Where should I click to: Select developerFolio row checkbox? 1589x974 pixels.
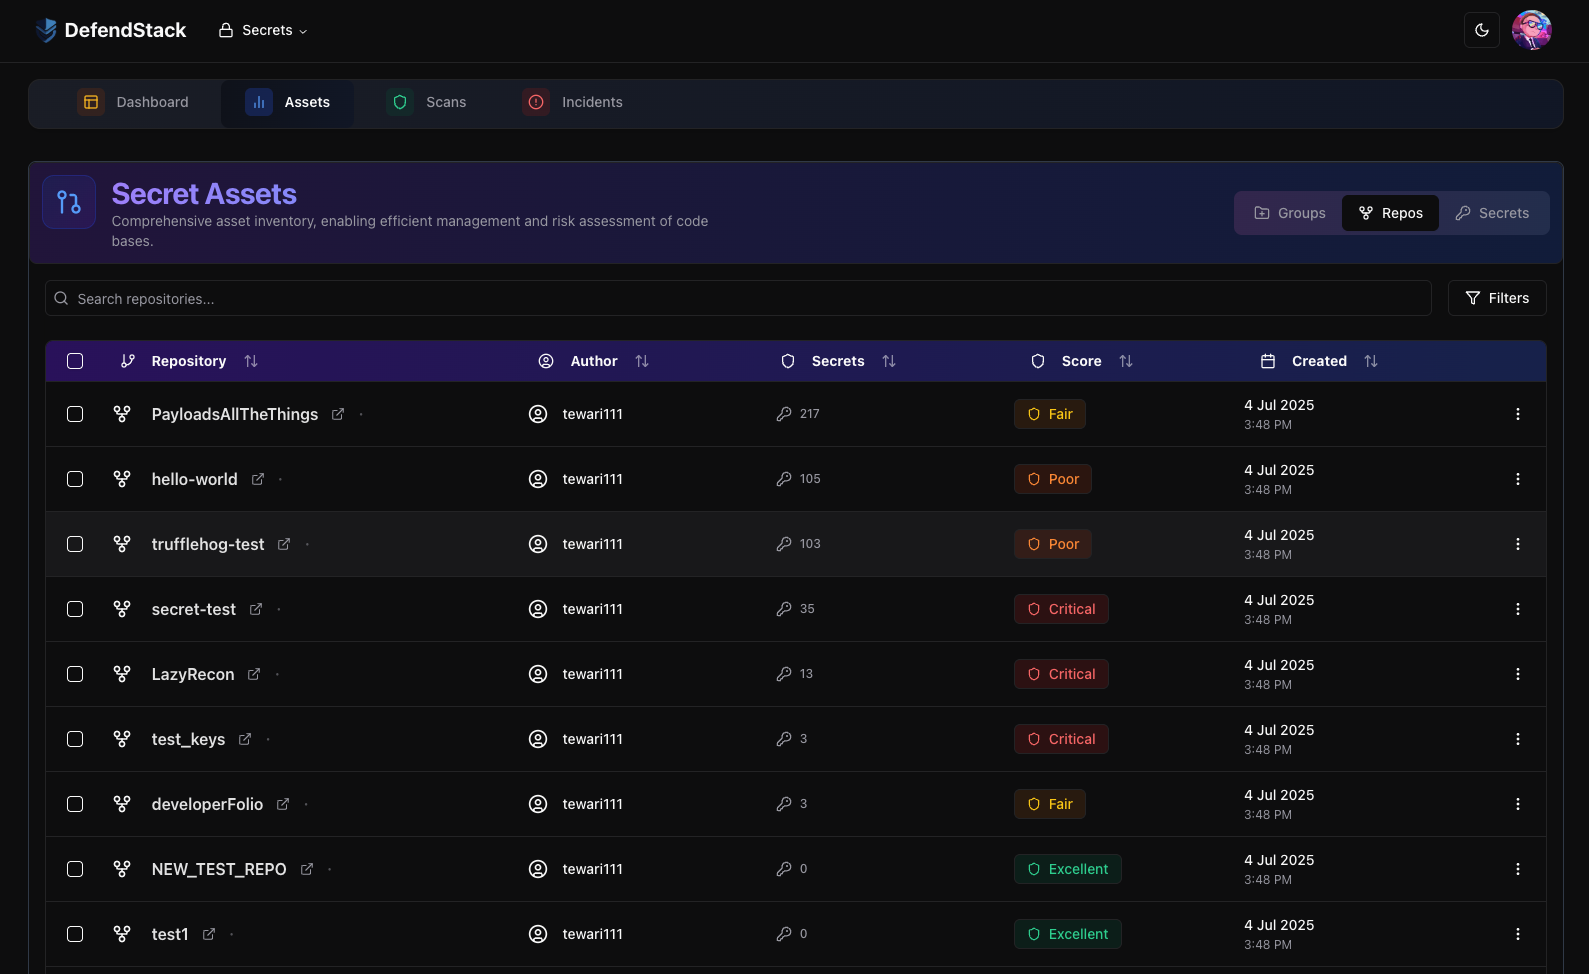75,804
